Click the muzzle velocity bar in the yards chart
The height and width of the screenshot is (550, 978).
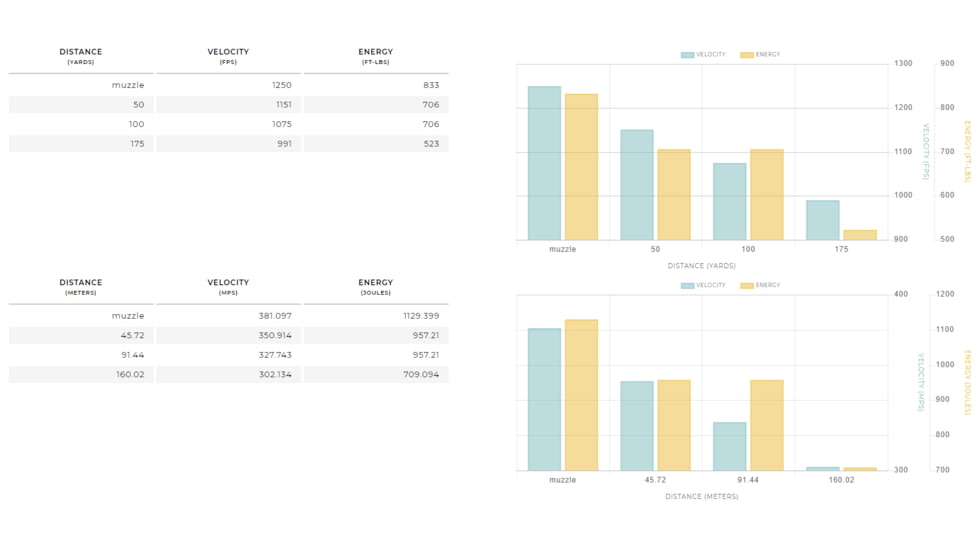click(x=545, y=163)
